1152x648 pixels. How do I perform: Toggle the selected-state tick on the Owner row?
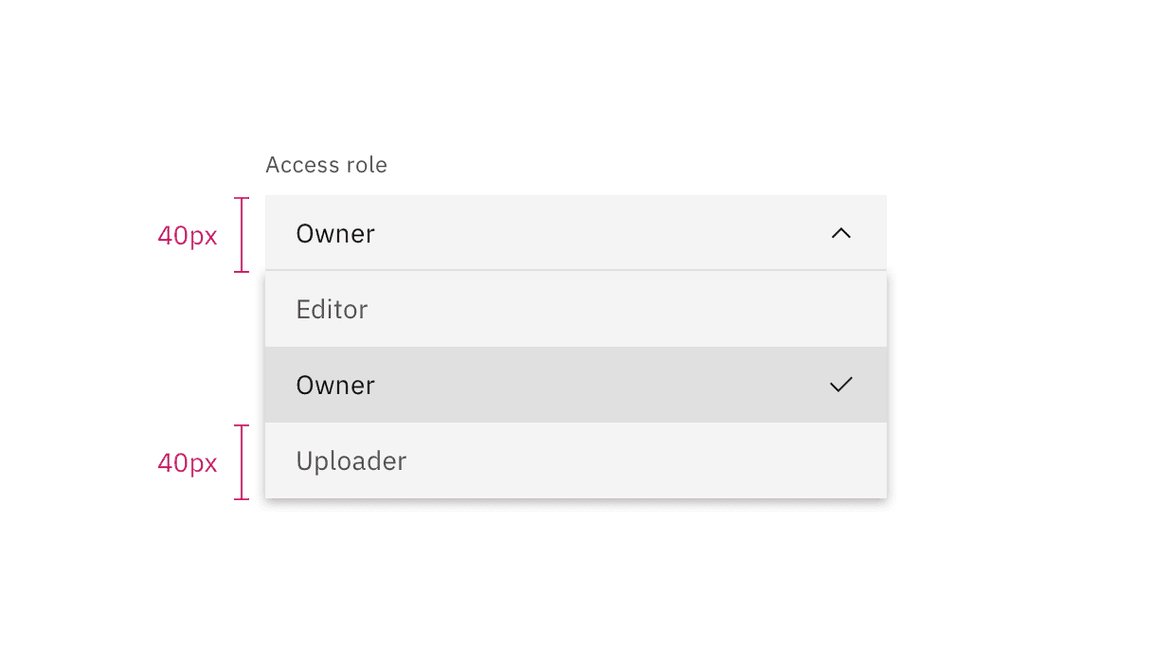click(x=841, y=385)
